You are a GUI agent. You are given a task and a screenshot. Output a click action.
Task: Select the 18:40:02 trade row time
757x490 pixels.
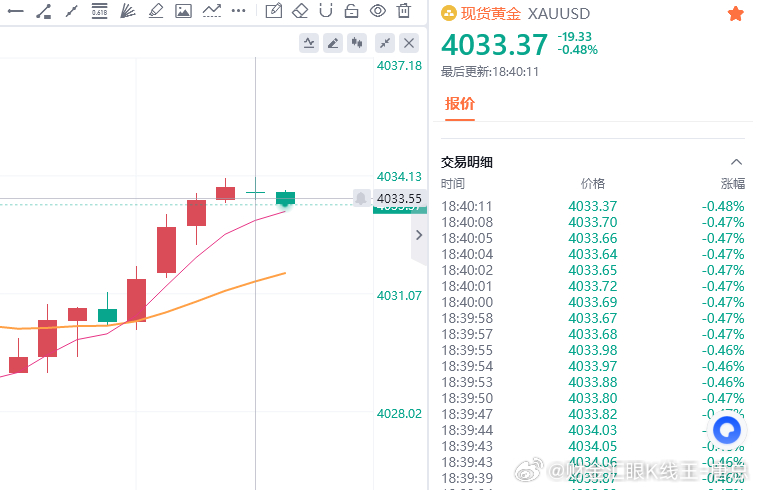click(467, 270)
